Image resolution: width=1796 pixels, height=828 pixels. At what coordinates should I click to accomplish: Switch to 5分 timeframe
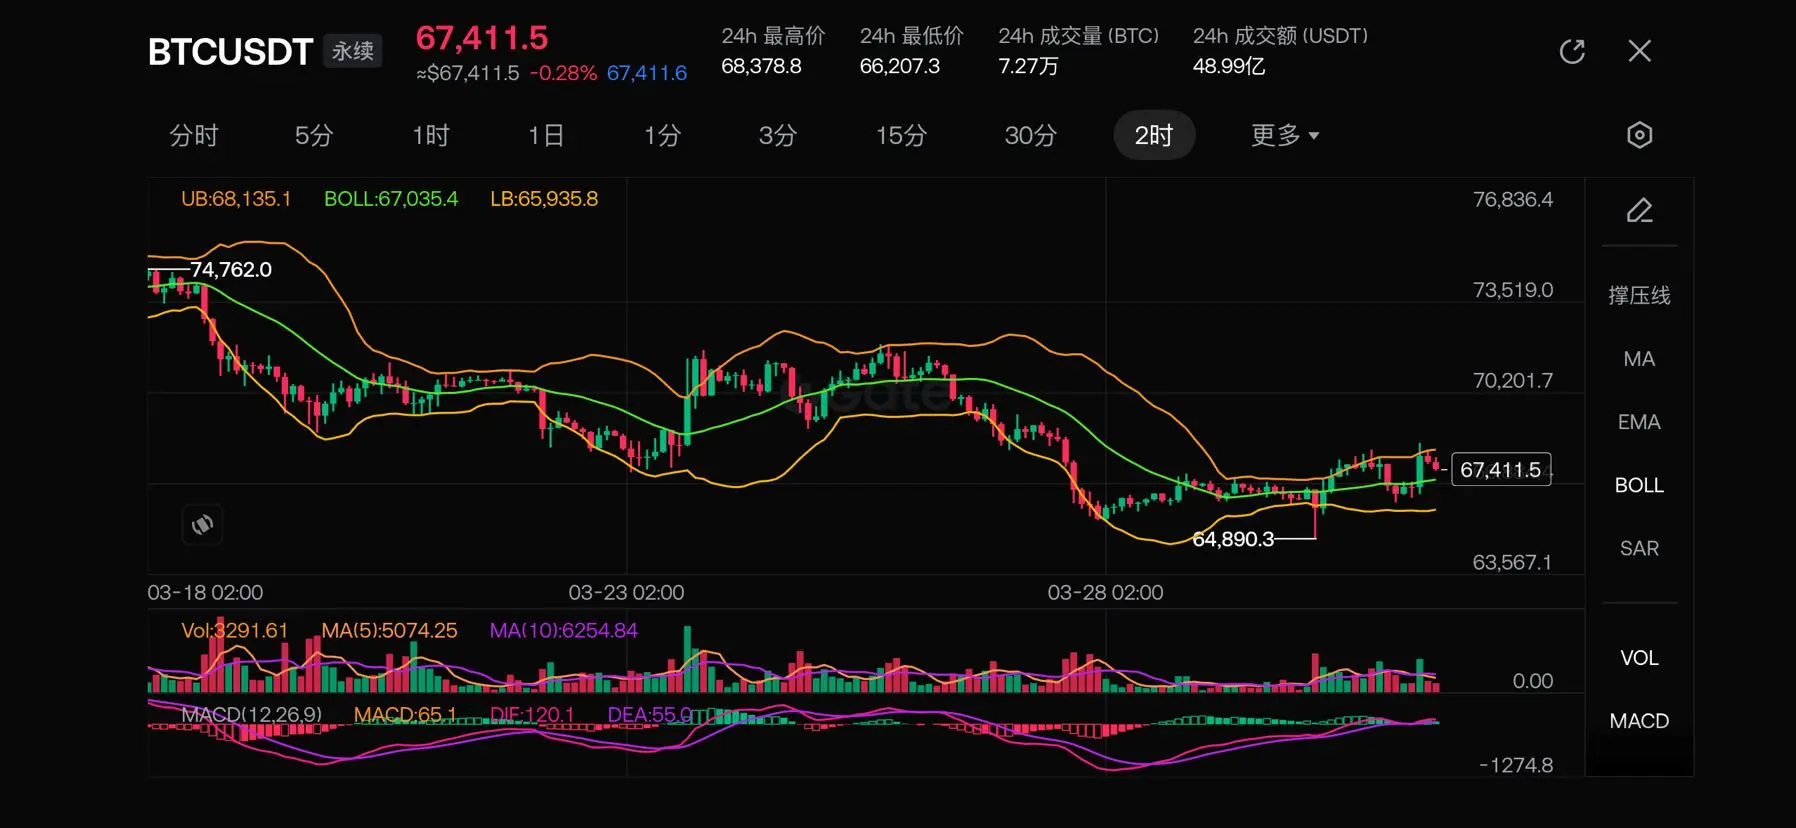[314, 135]
